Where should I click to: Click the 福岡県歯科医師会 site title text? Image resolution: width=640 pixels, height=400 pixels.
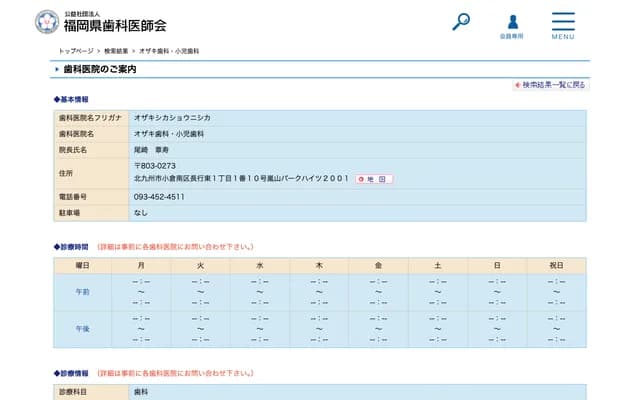[x=115, y=25]
